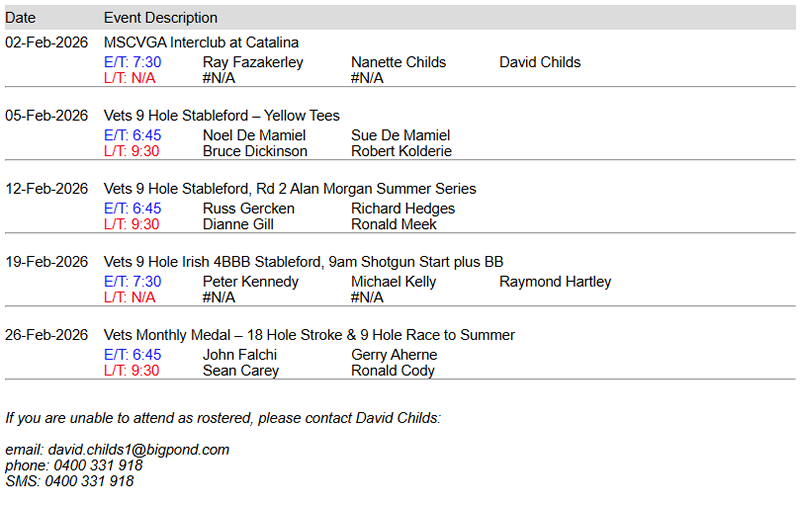Select the 12-Feb-2026 date entry
The image size is (800, 506).
[47, 189]
